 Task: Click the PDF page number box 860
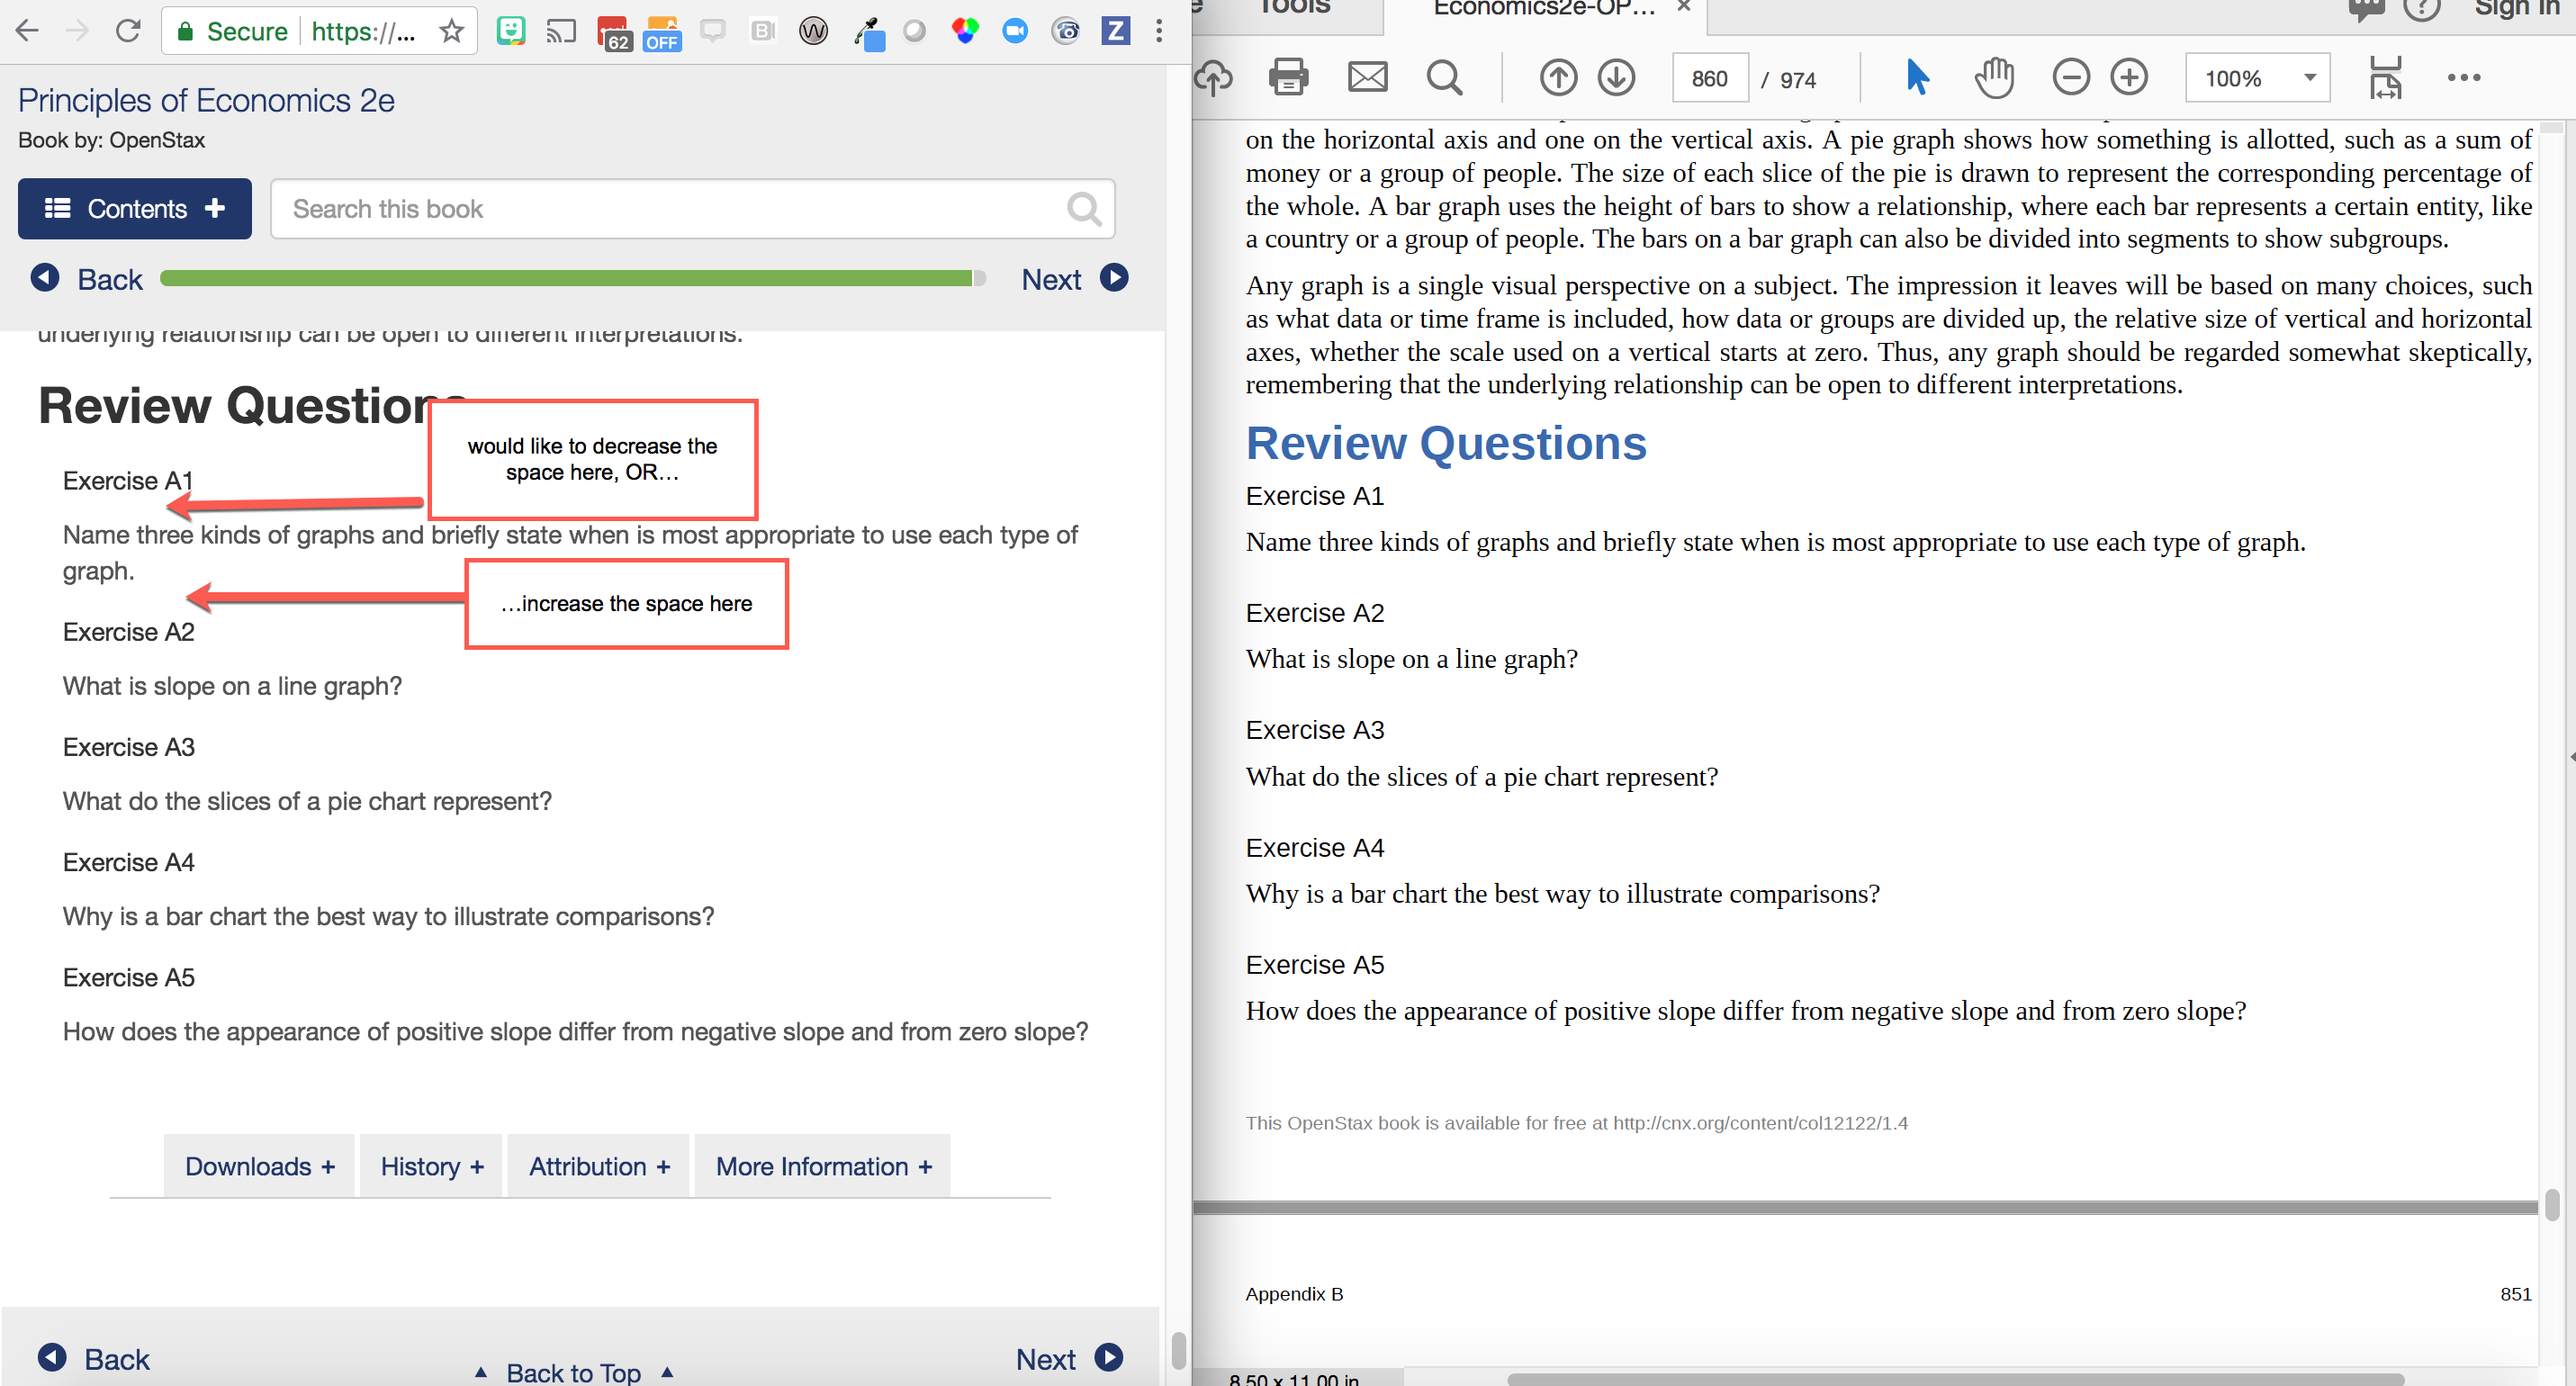pyautogui.click(x=1709, y=78)
